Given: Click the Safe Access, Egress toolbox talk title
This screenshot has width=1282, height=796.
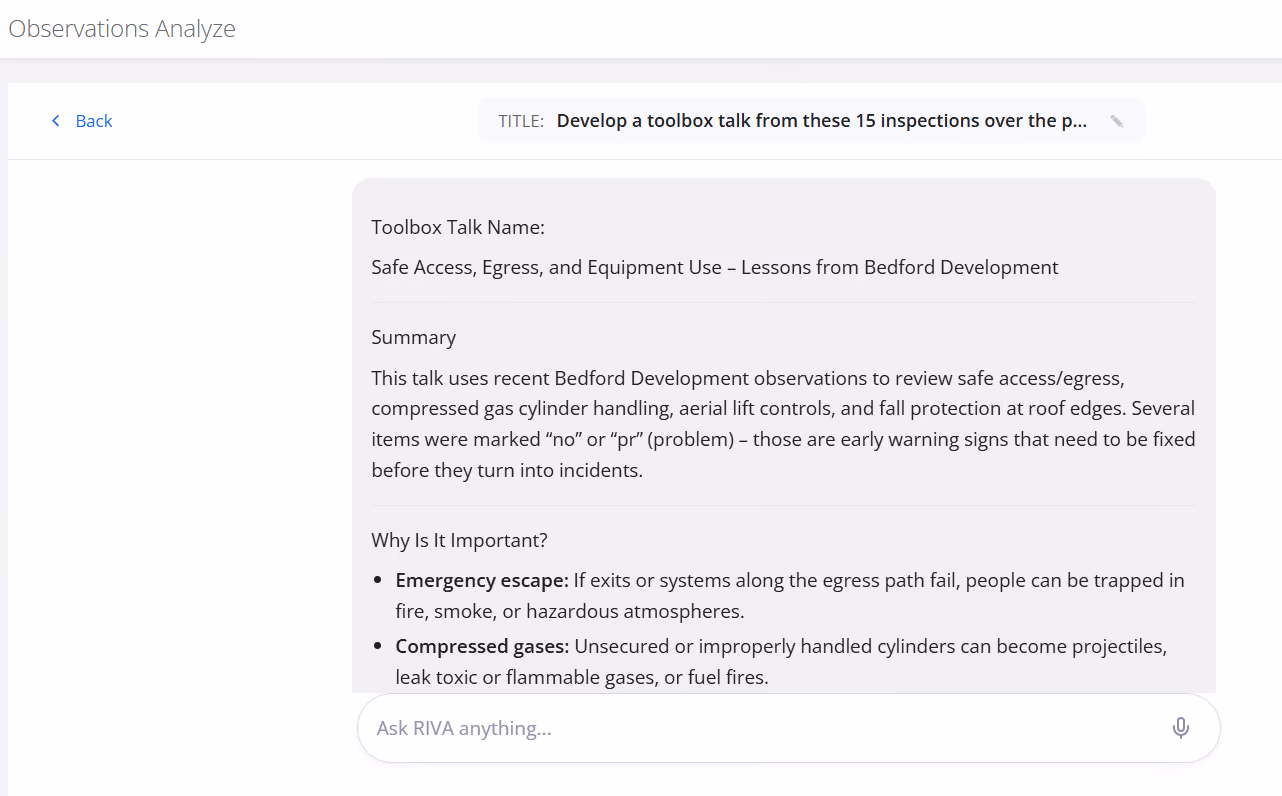Looking at the screenshot, I should coord(715,267).
